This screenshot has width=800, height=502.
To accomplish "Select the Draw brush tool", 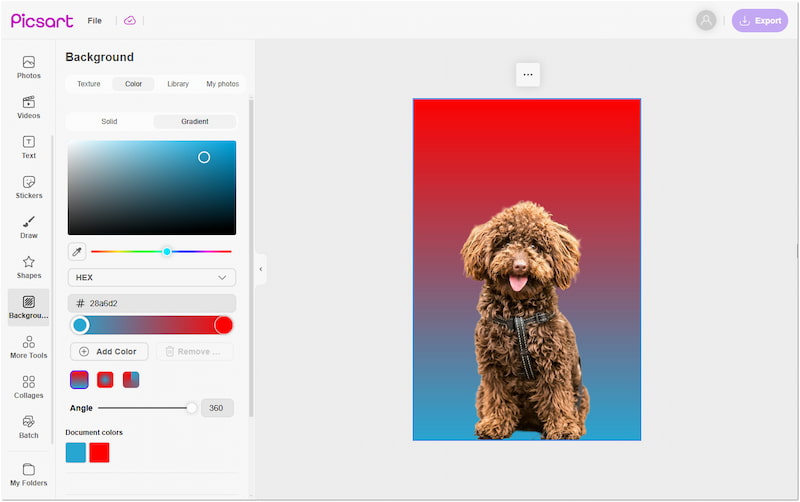I will click(x=29, y=227).
